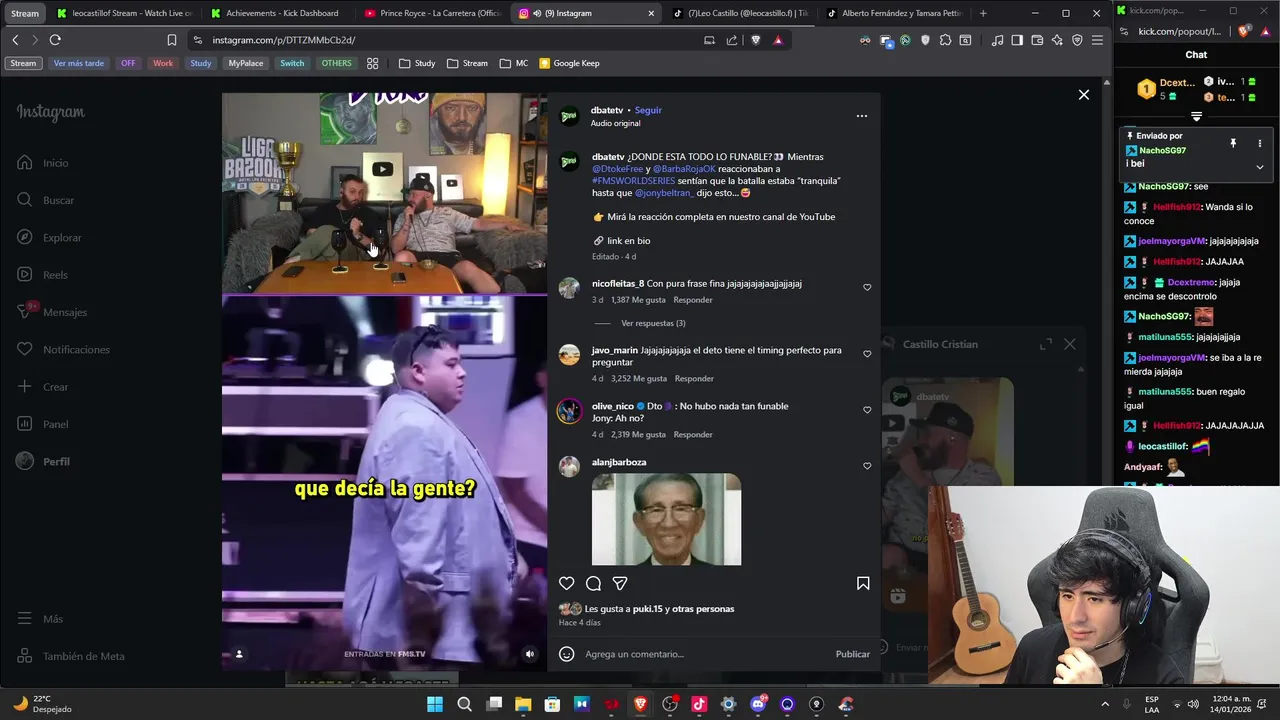Open Mensajes in Instagram sidebar
Screen dimensions: 1280x720
point(52,312)
